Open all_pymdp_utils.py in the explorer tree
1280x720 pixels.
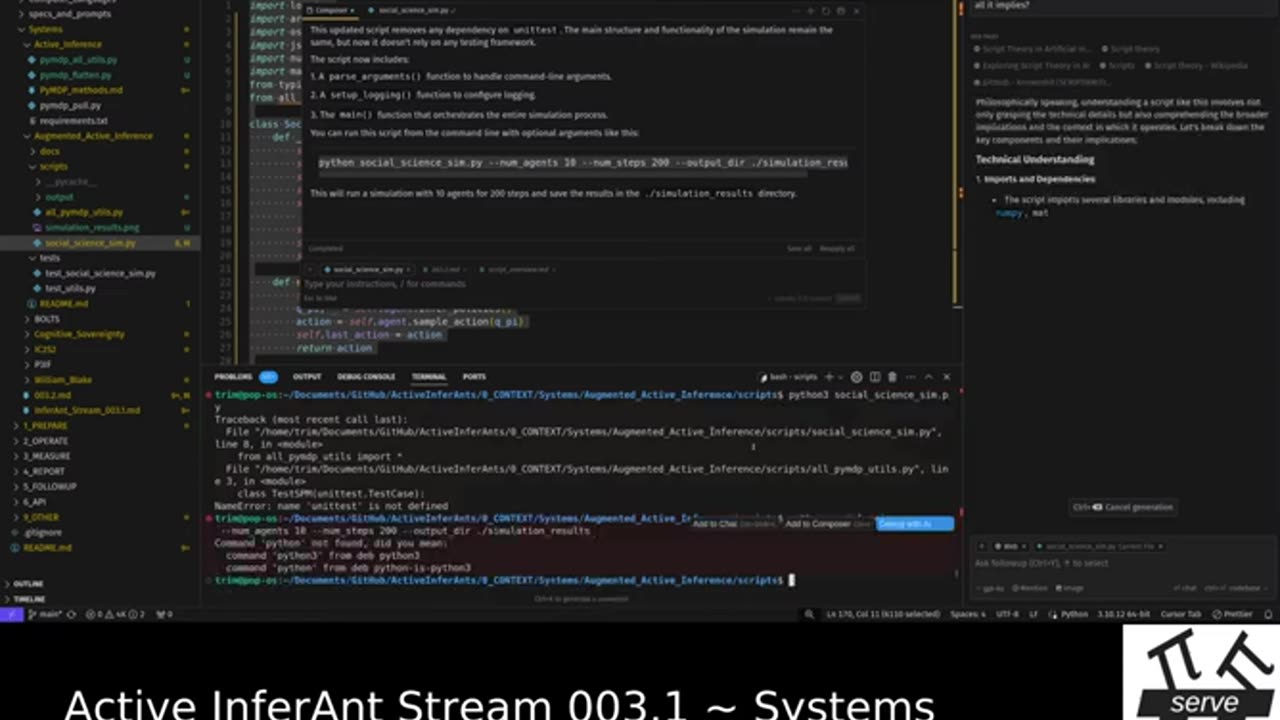click(84, 212)
